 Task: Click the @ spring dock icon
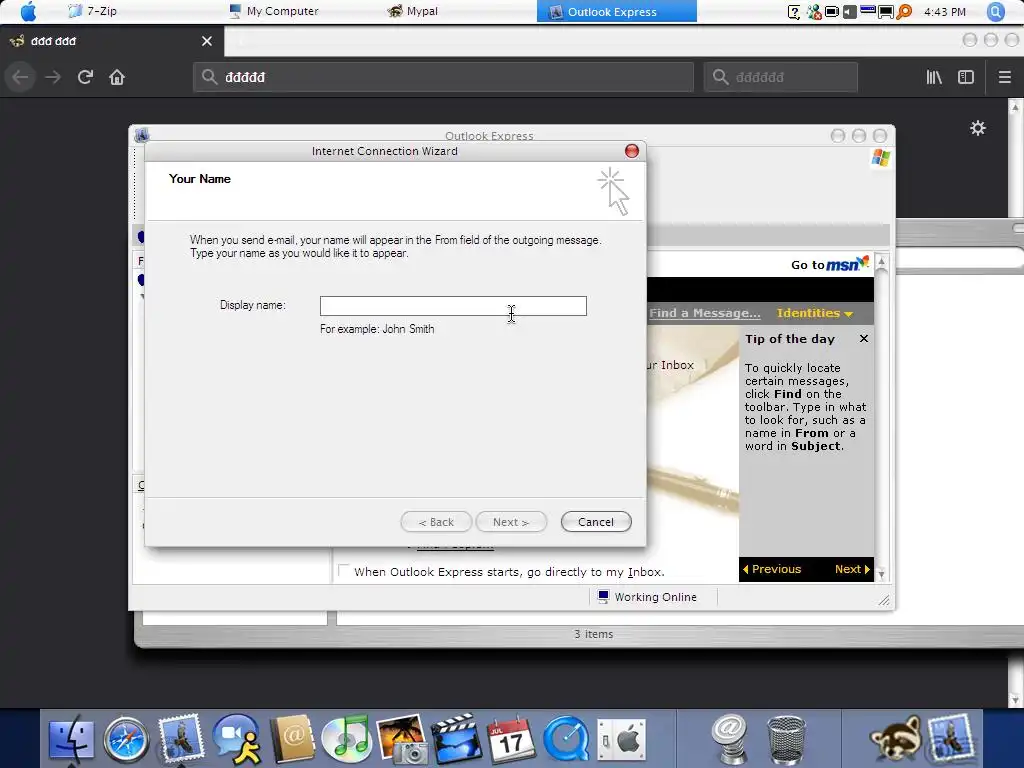pyautogui.click(x=729, y=739)
